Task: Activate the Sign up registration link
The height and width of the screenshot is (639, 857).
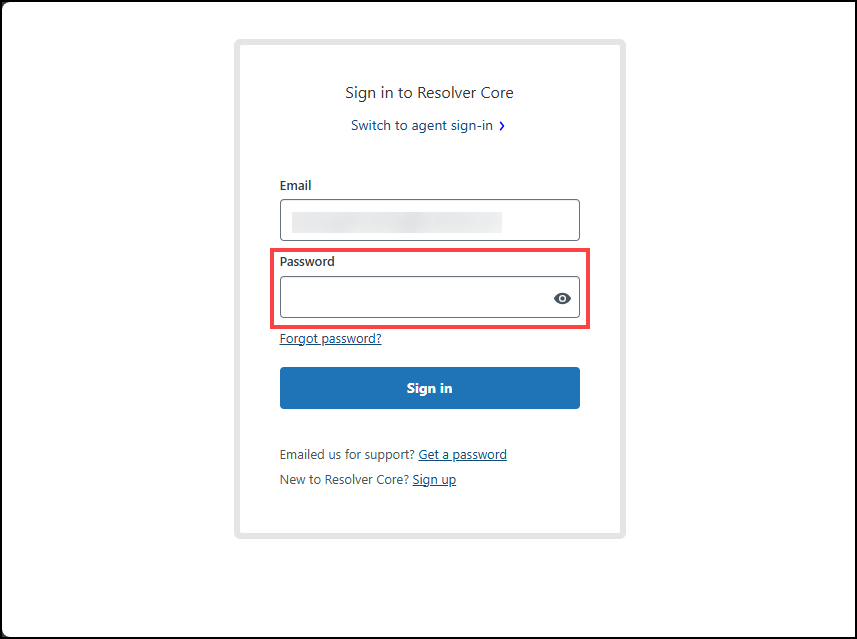Action: 434,479
